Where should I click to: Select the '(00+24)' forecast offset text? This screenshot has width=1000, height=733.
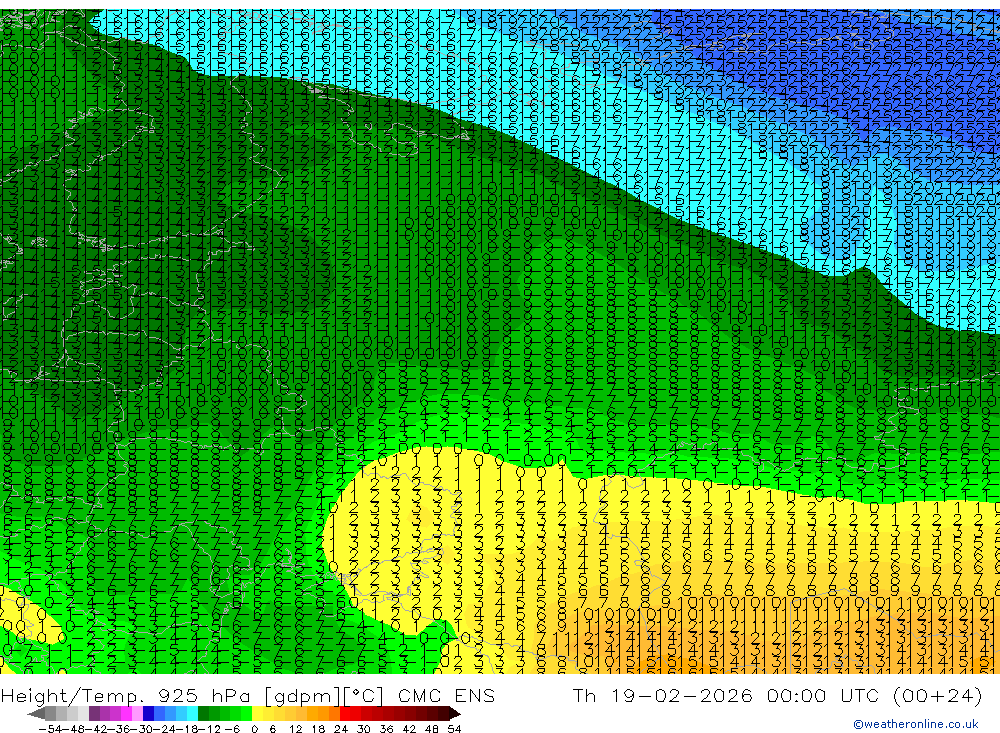click(x=937, y=695)
